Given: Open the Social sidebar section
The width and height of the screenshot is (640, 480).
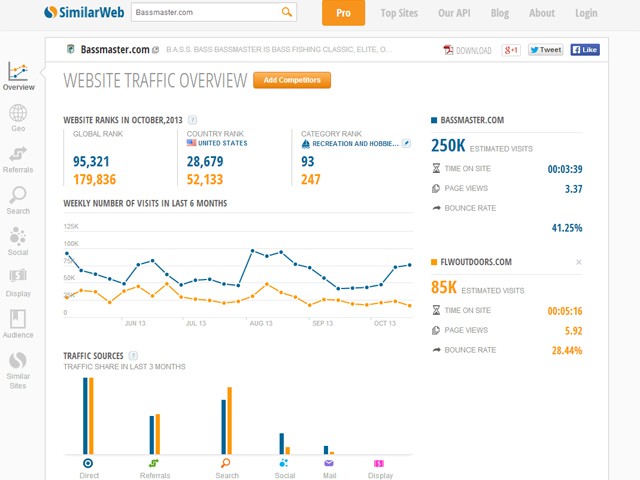Looking at the screenshot, I should (x=18, y=241).
